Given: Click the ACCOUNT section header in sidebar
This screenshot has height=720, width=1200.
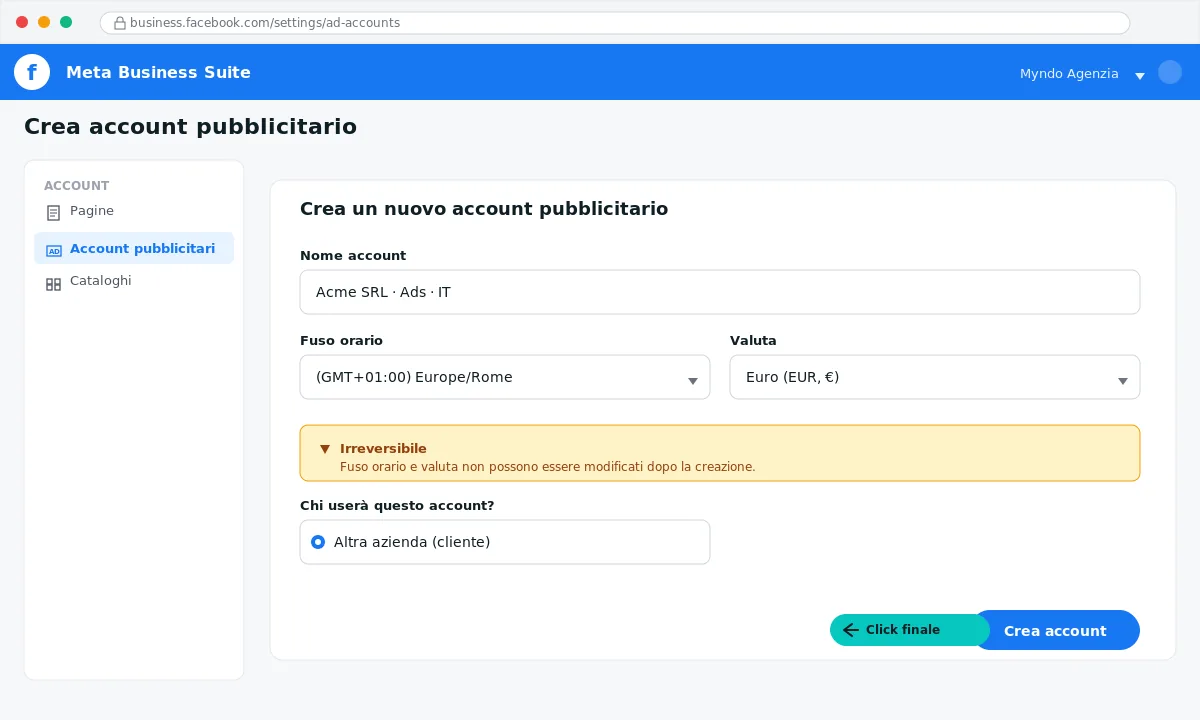Looking at the screenshot, I should coord(77,186).
